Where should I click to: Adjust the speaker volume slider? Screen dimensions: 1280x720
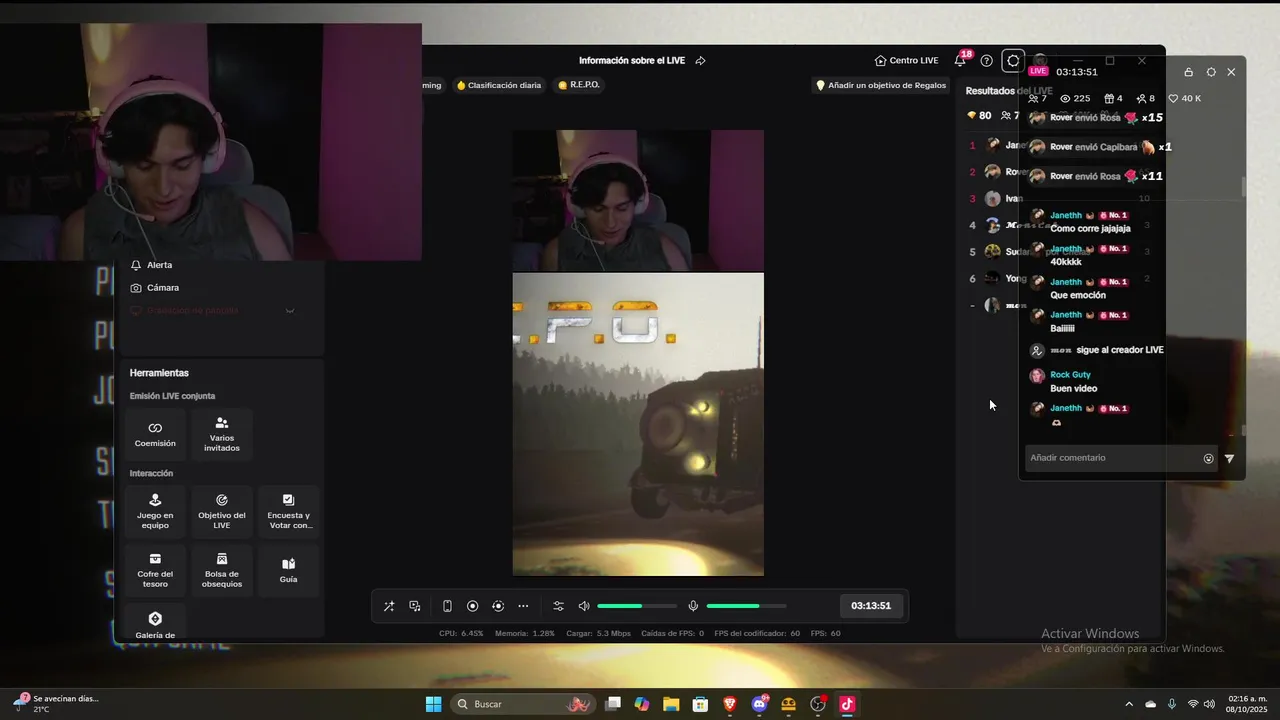coord(637,606)
